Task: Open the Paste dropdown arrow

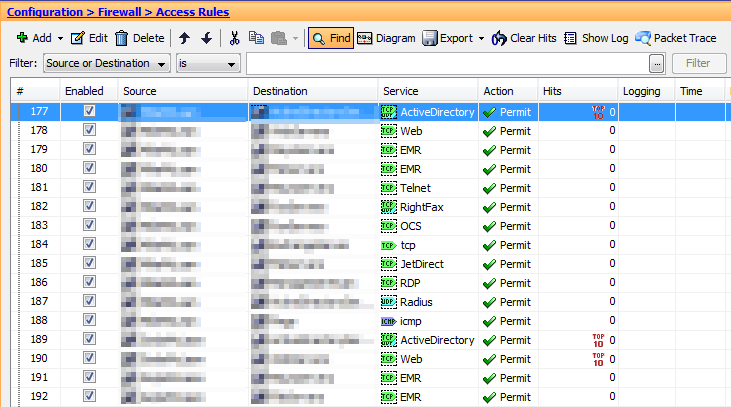Action: point(295,39)
